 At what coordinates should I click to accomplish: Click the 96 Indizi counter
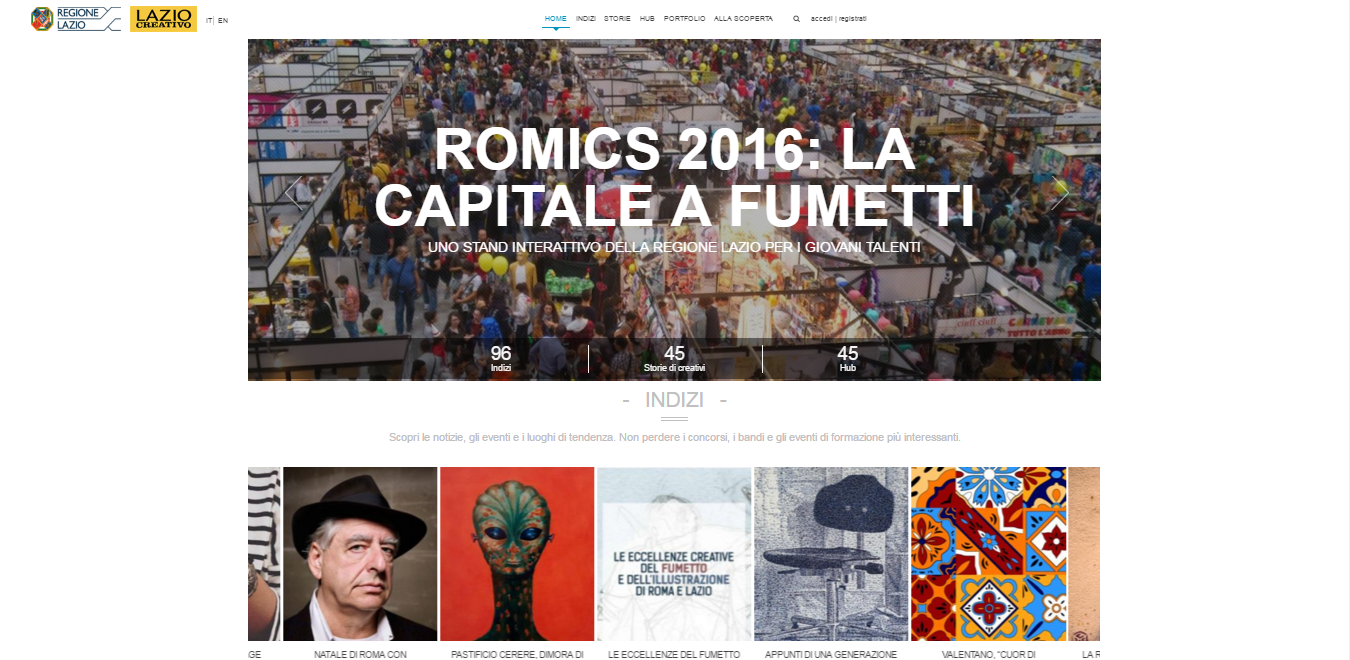pos(501,359)
